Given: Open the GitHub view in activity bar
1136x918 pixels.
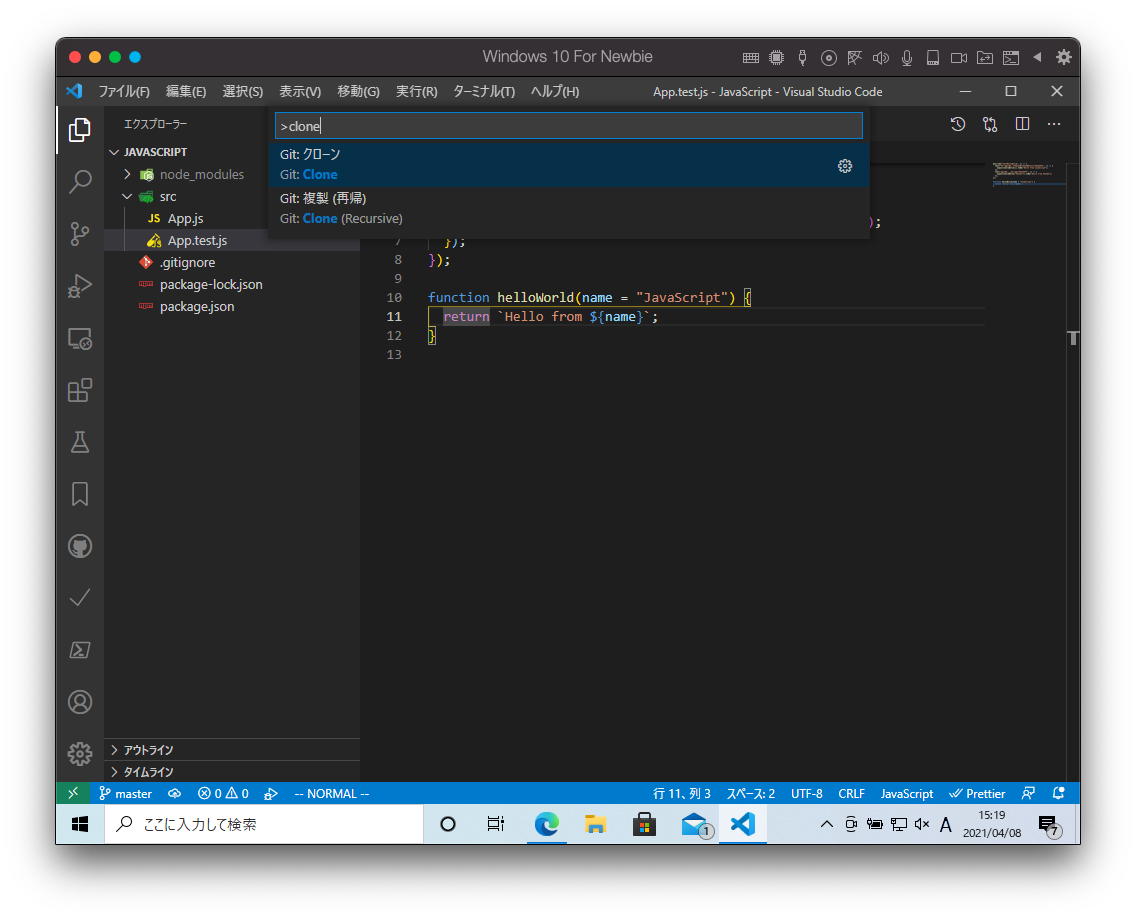Looking at the screenshot, I should click(x=80, y=546).
